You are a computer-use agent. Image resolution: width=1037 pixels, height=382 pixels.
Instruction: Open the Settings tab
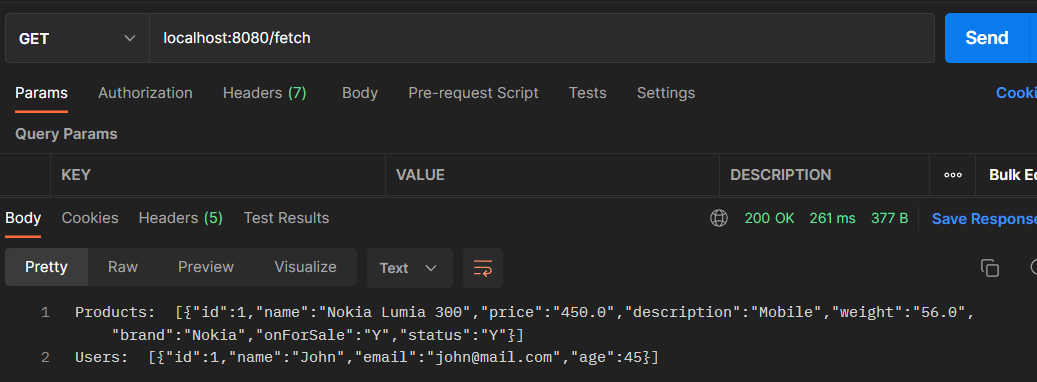[666, 93]
